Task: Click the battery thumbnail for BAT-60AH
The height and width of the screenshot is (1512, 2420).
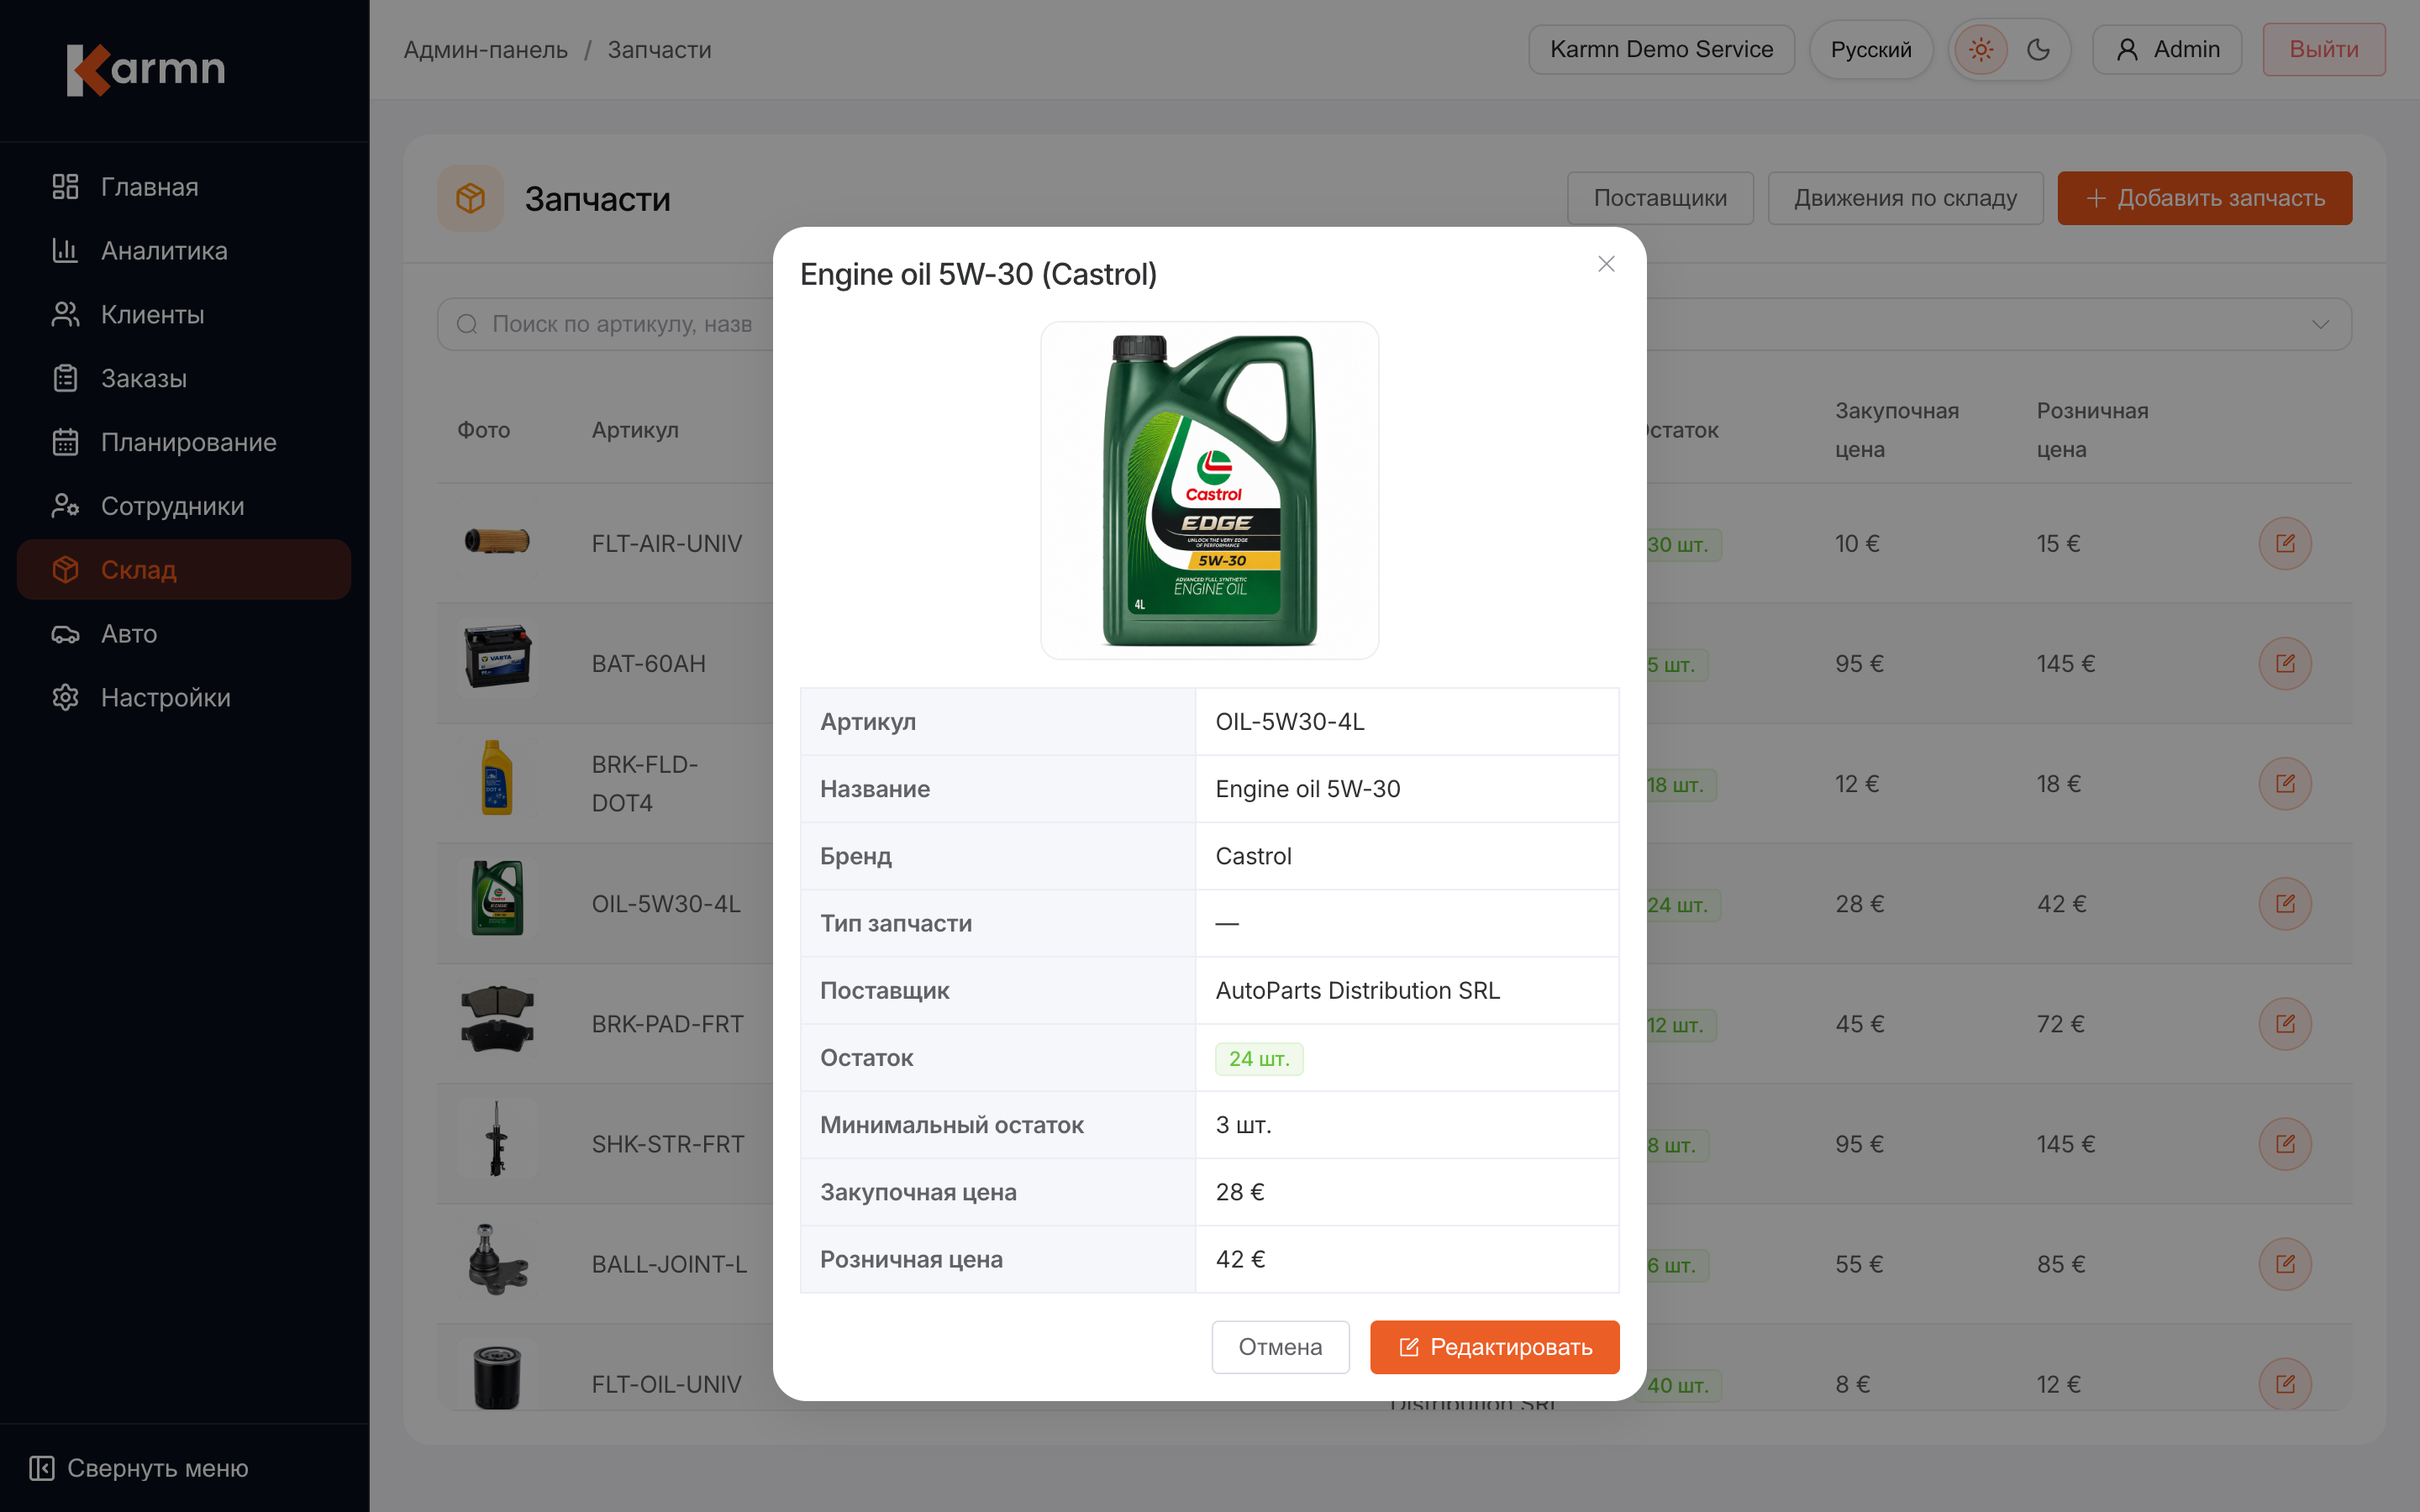Action: [497, 658]
